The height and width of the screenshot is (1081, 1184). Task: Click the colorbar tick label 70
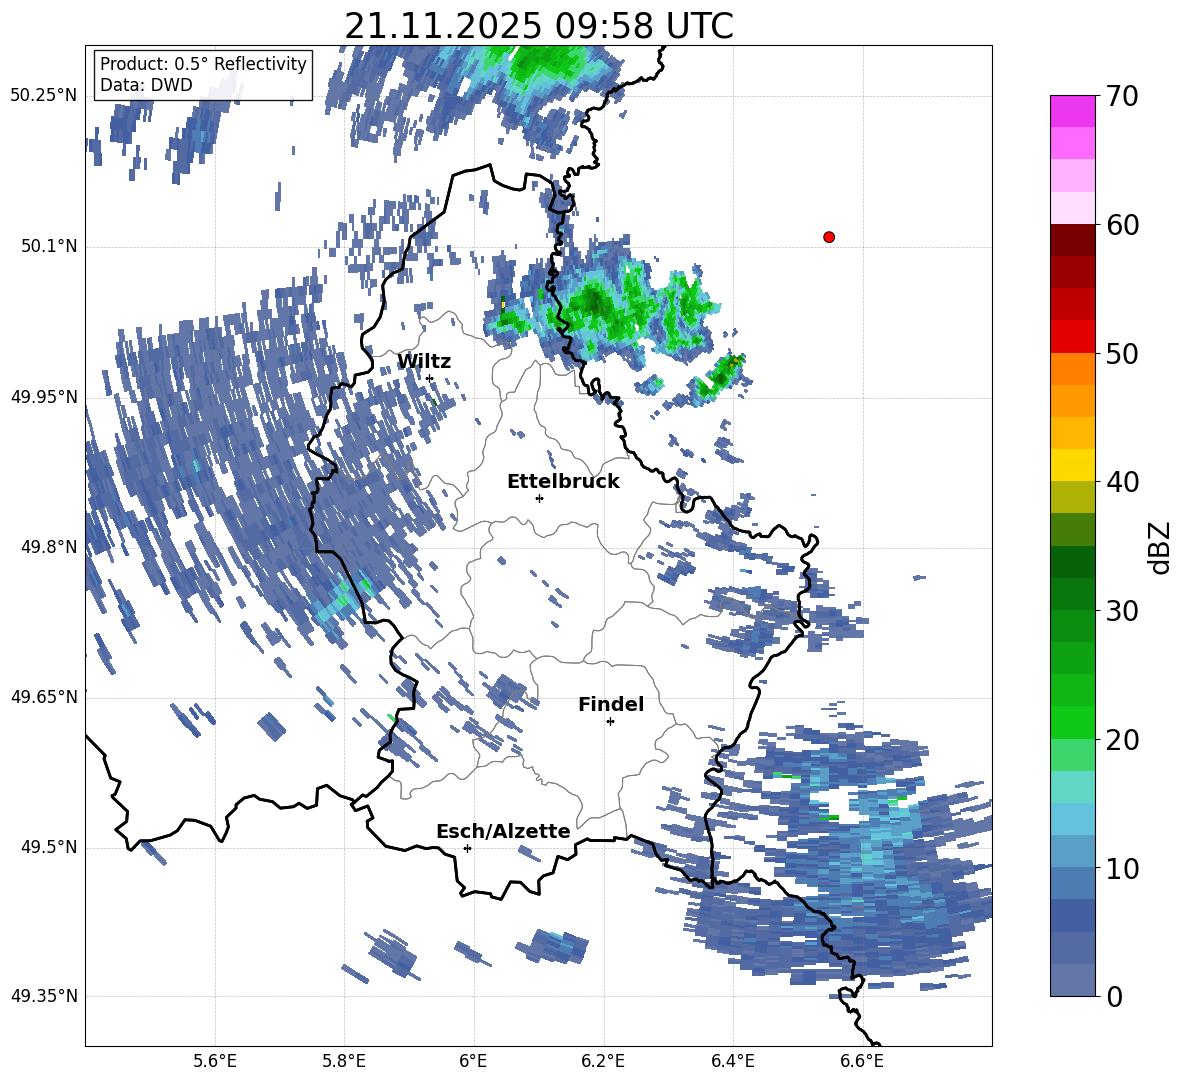pos(1121,97)
